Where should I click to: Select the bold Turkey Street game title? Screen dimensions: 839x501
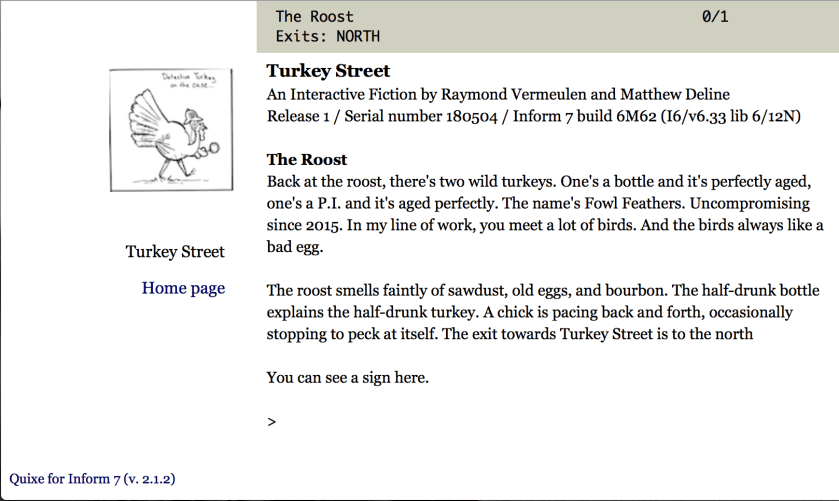coord(328,72)
